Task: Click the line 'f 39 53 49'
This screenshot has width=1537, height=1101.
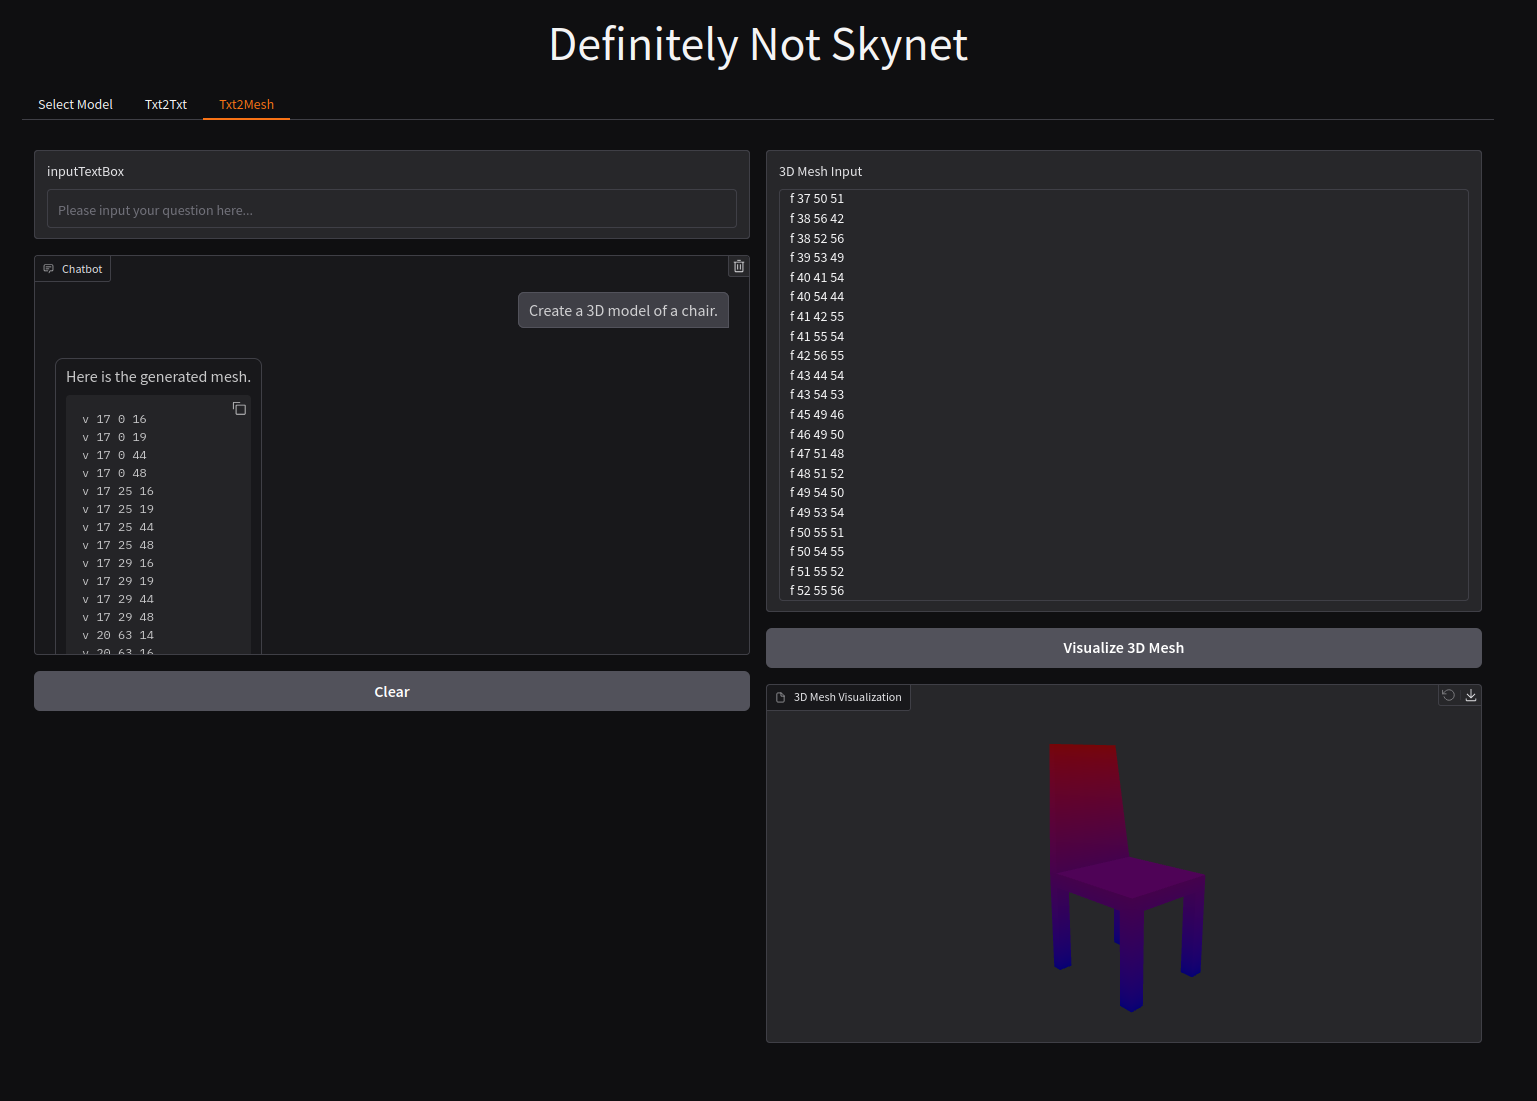Action: [x=817, y=257]
